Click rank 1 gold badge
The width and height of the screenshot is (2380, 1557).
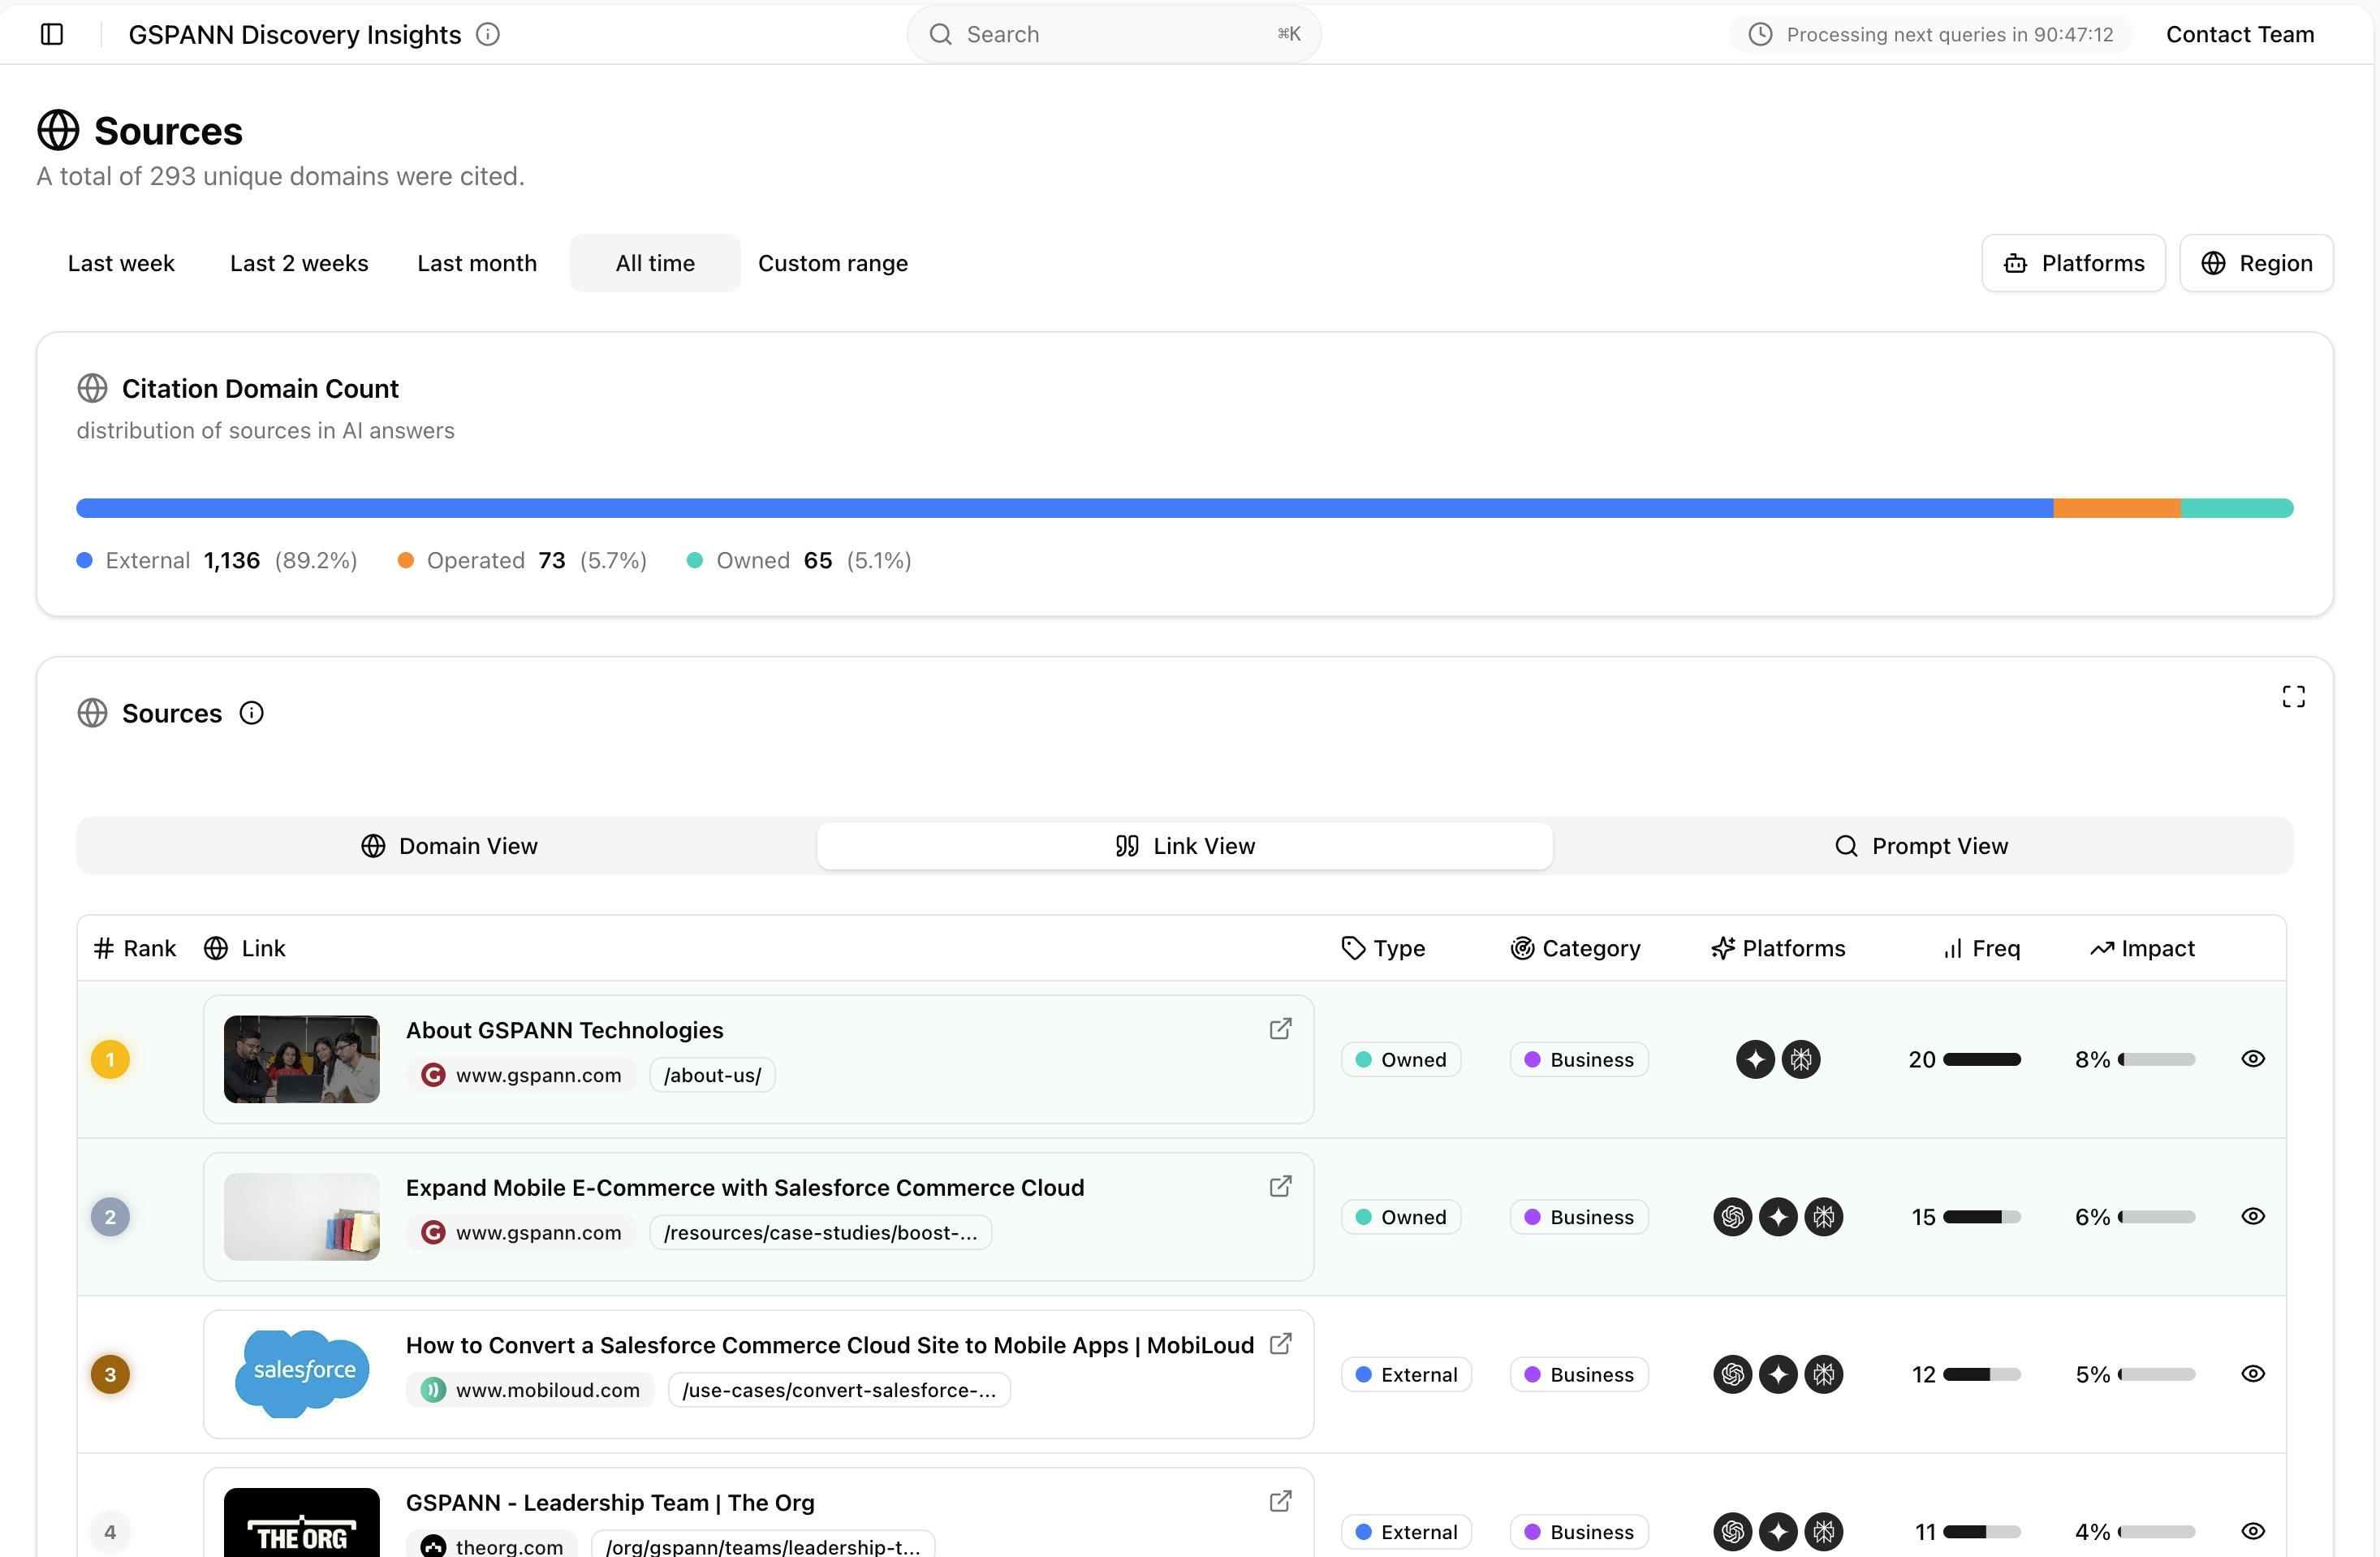(110, 1059)
